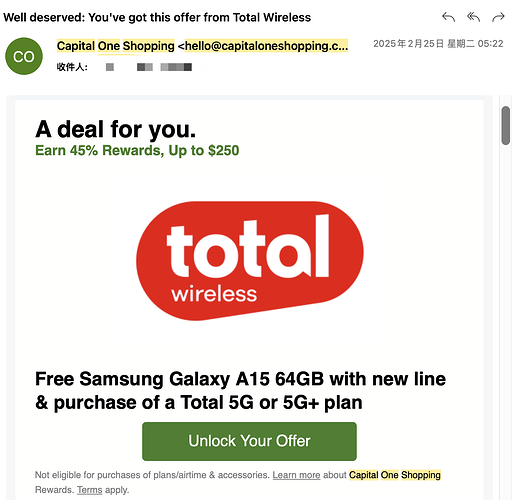Click the message scrollbar thumb
This screenshot has width=521, height=500.
point(506,126)
